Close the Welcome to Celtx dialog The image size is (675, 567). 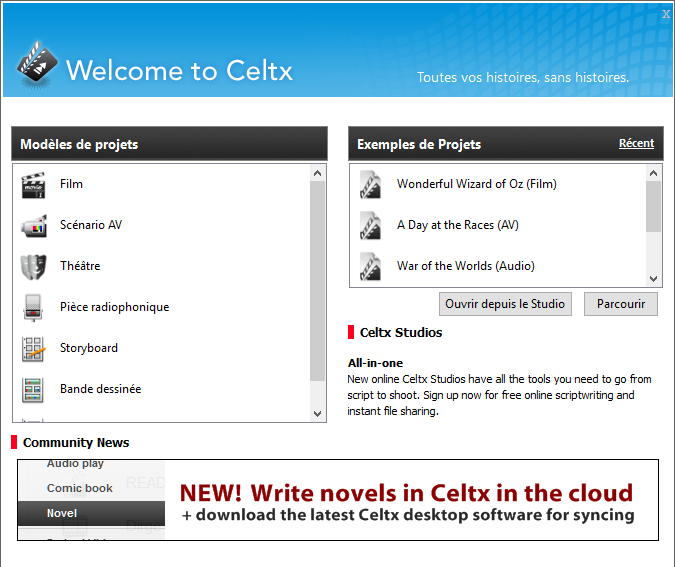point(666,14)
